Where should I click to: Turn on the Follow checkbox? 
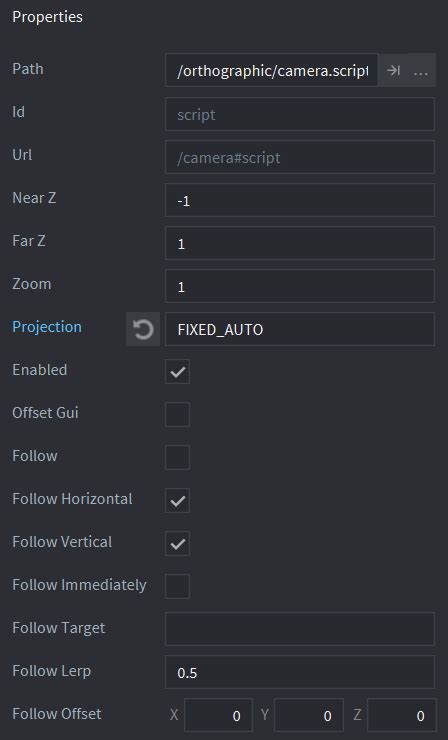178,457
